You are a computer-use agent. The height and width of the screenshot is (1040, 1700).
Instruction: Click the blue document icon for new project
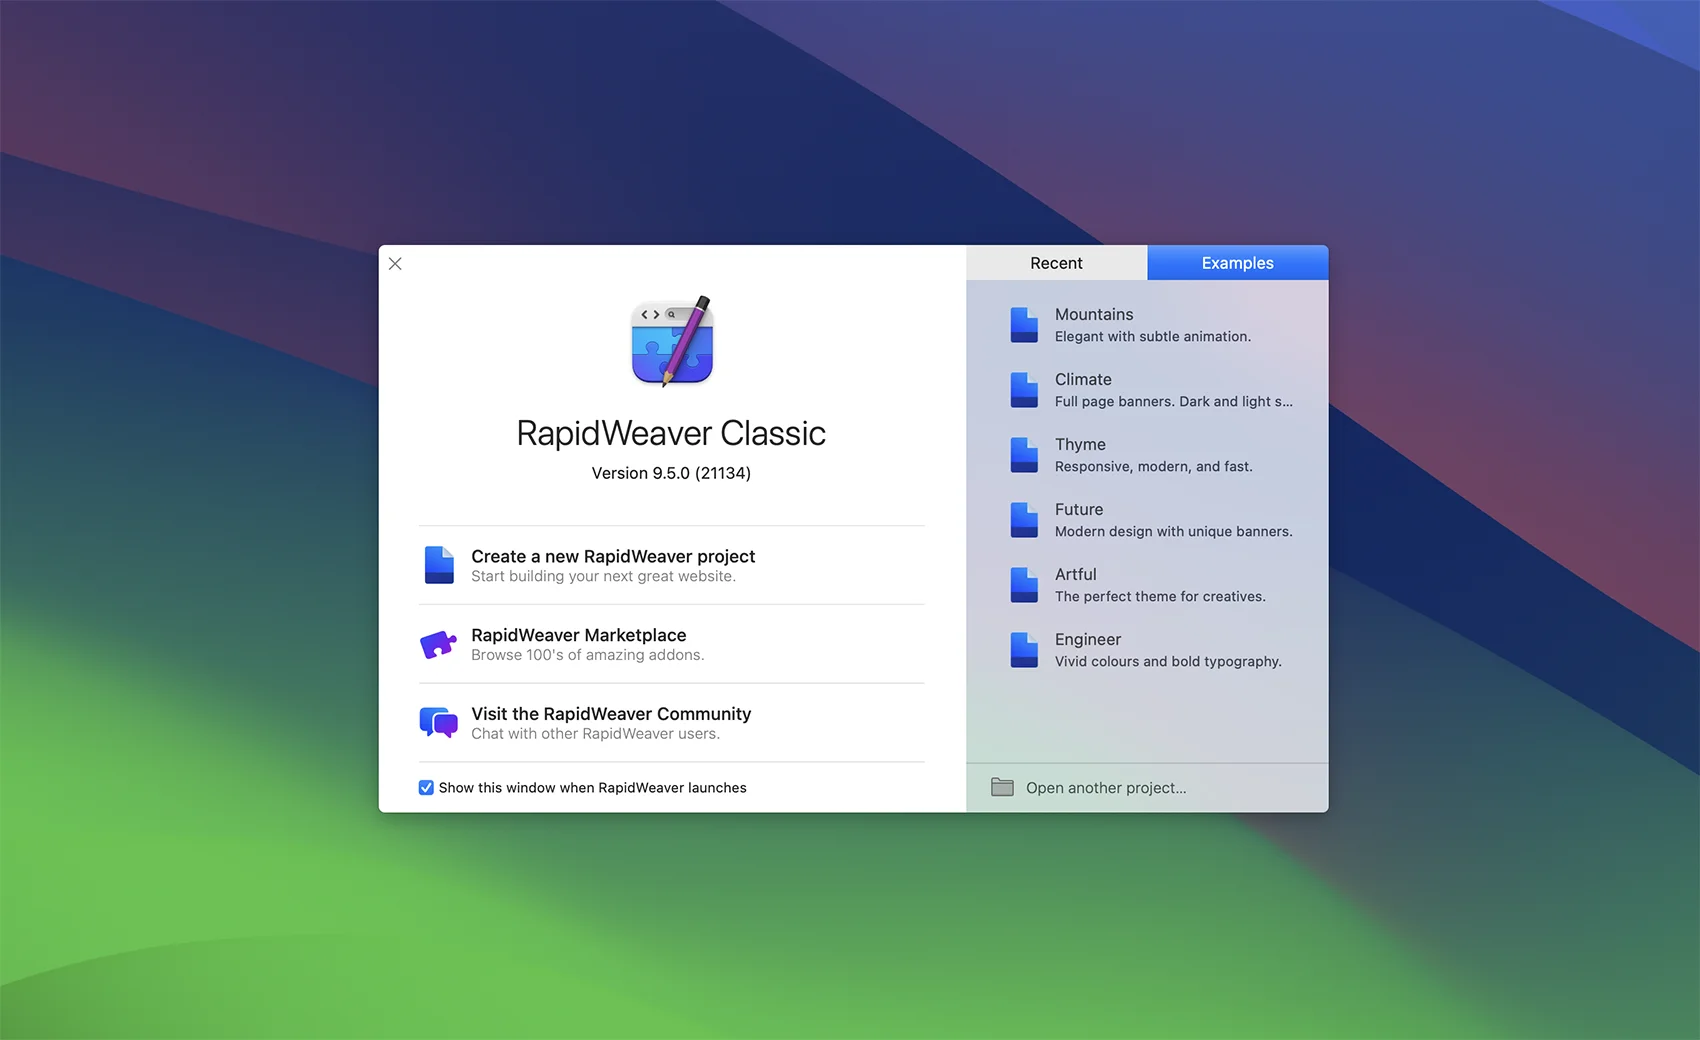click(439, 565)
